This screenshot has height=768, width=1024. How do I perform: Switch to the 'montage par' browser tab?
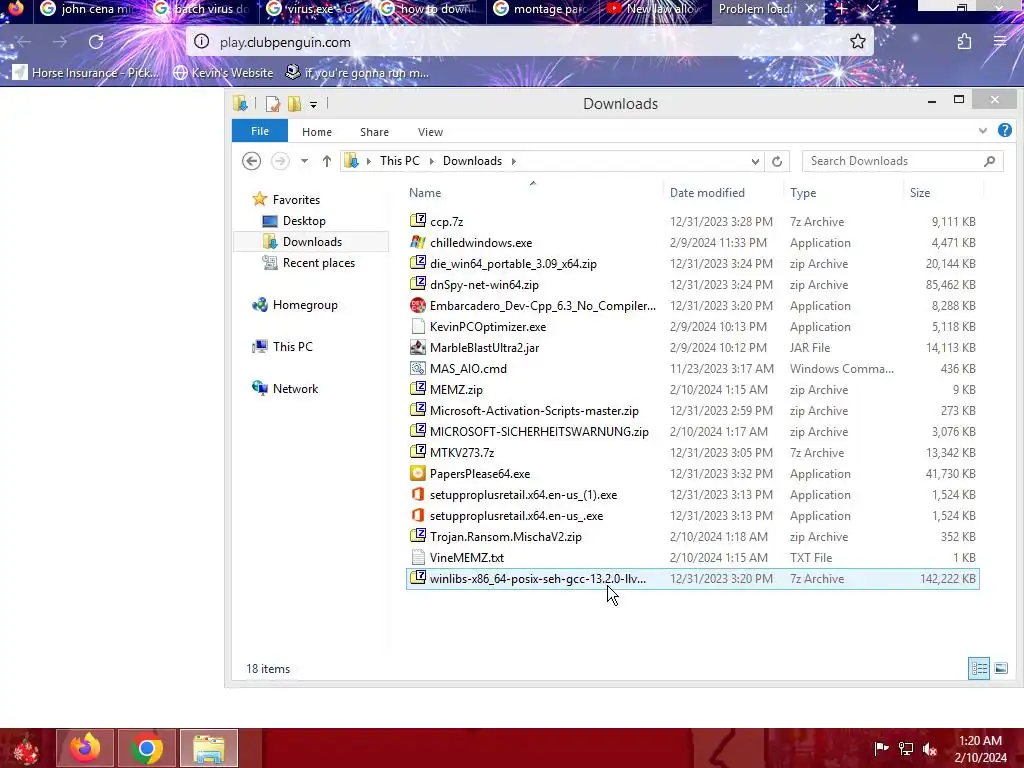click(x=541, y=9)
